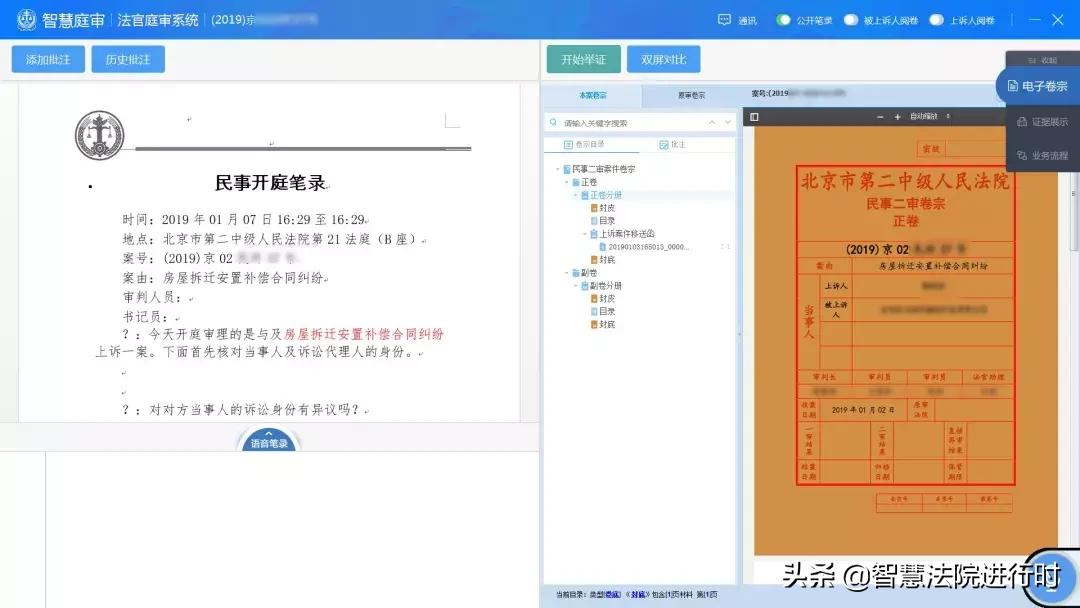Zoom out with the minus icon in viewer toolbar
1080x608 pixels.
(x=880, y=117)
